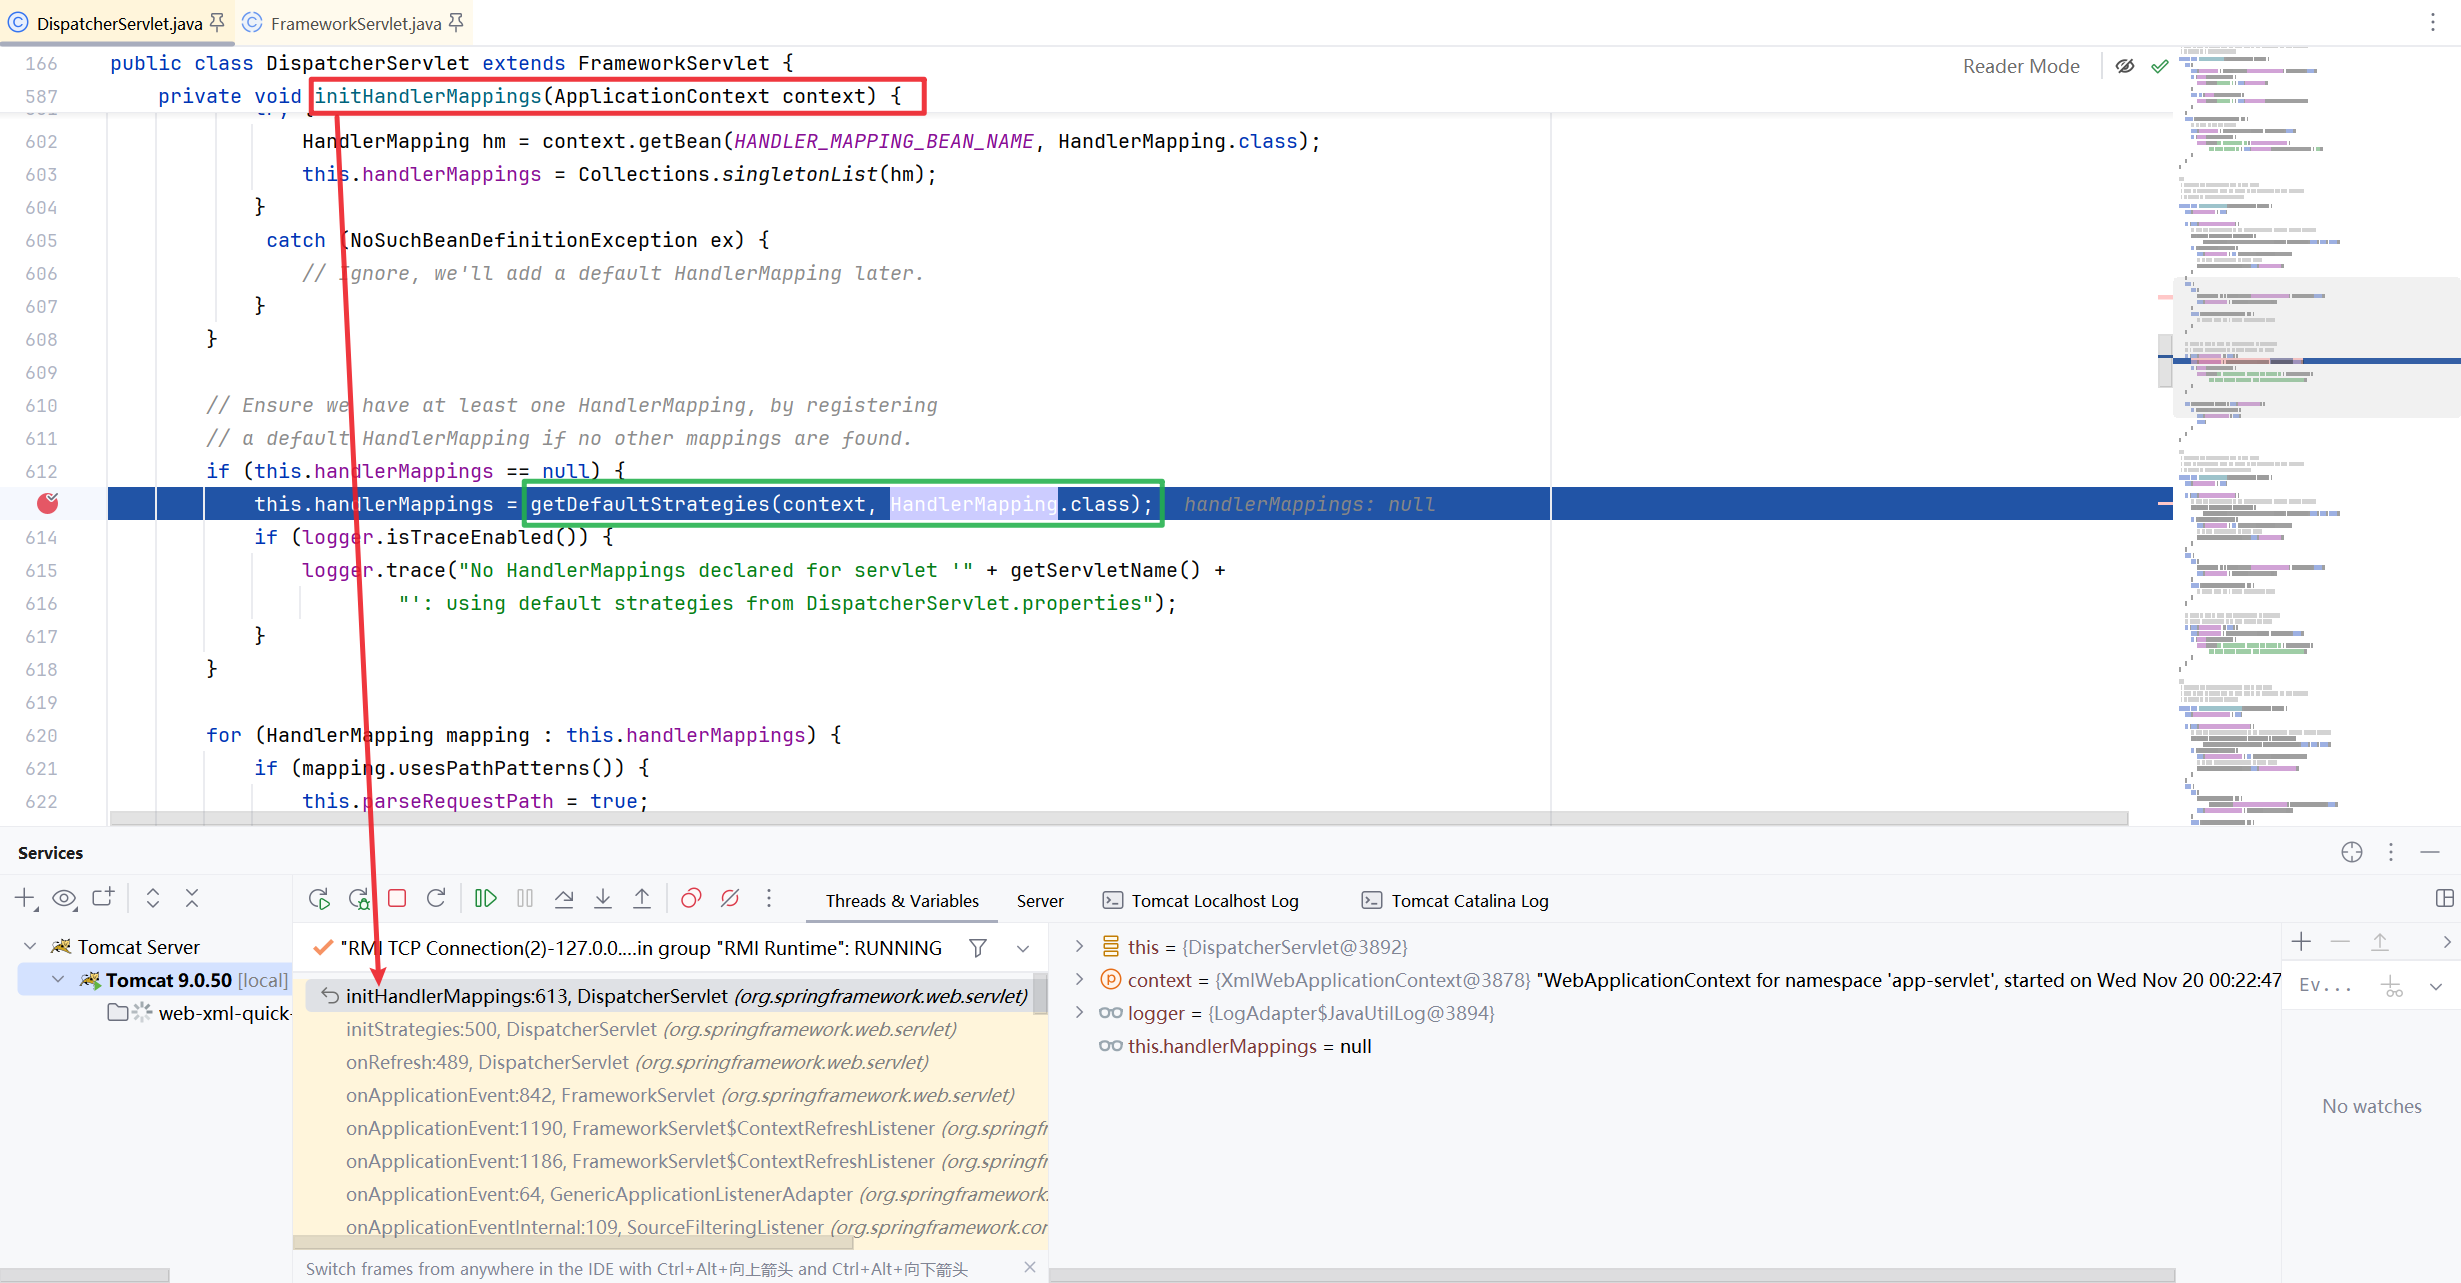Click the Stop server button

tap(397, 899)
